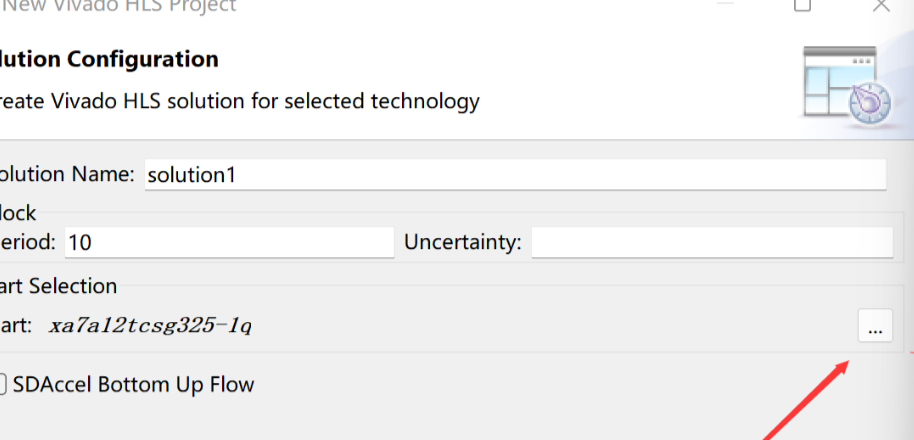Click the Solution Configuration heading
The image size is (914, 440).
pos(109,59)
